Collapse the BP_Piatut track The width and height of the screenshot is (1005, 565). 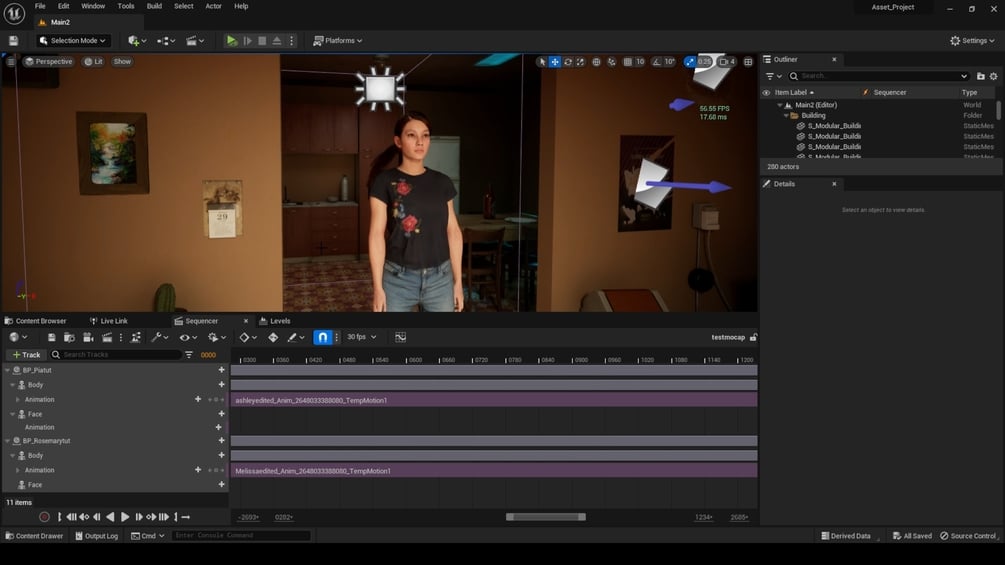(8, 370)
